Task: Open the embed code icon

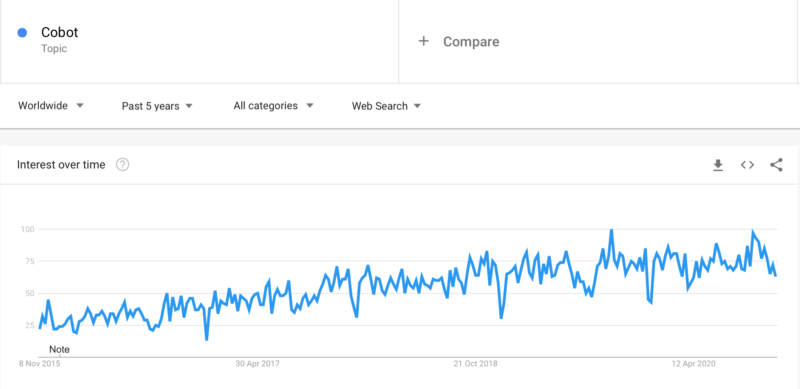Action: click(747, 165)
